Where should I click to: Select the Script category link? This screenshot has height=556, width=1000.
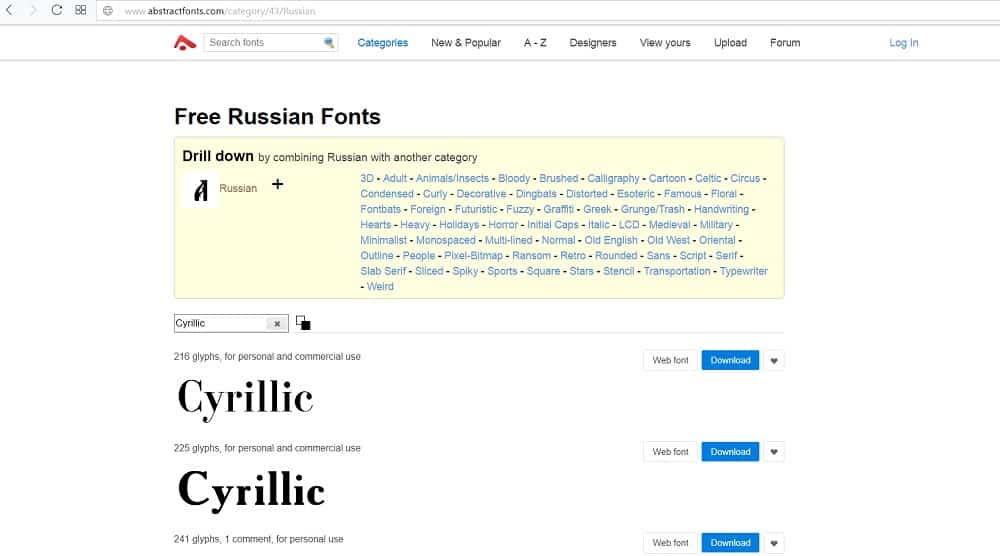coord(693,256)
